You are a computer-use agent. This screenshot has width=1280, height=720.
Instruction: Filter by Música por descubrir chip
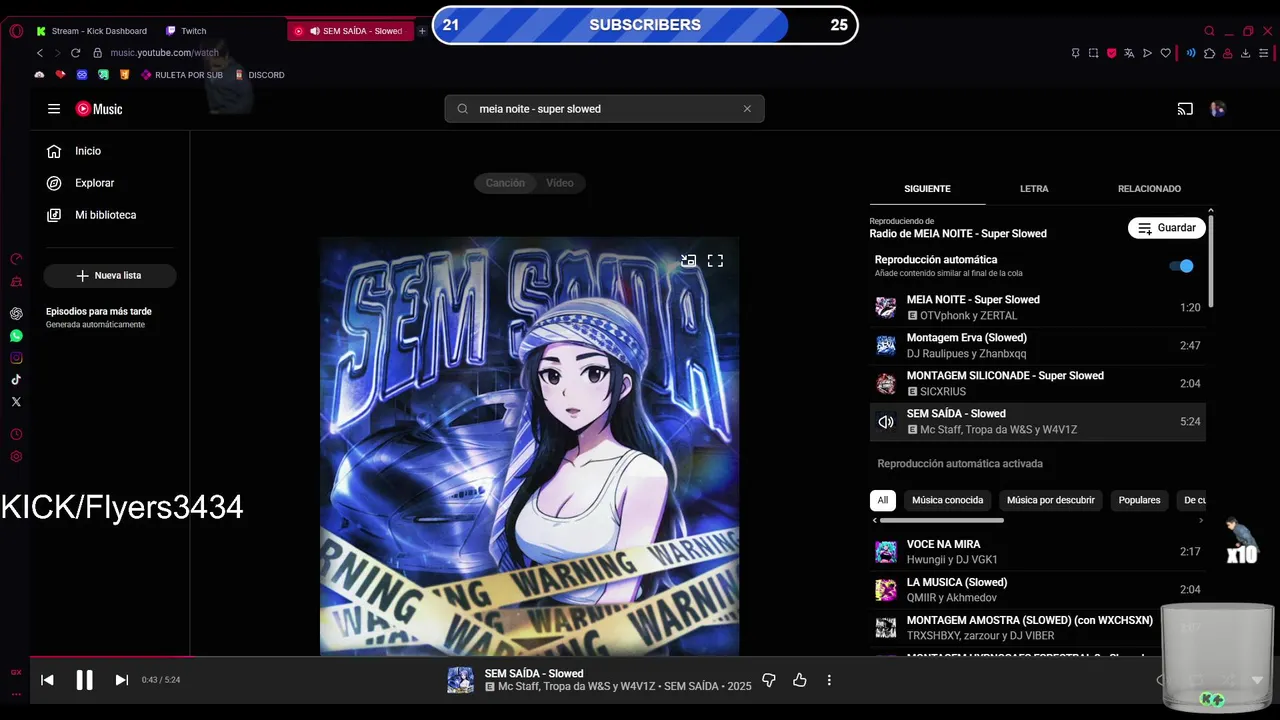click(1050, 500)
